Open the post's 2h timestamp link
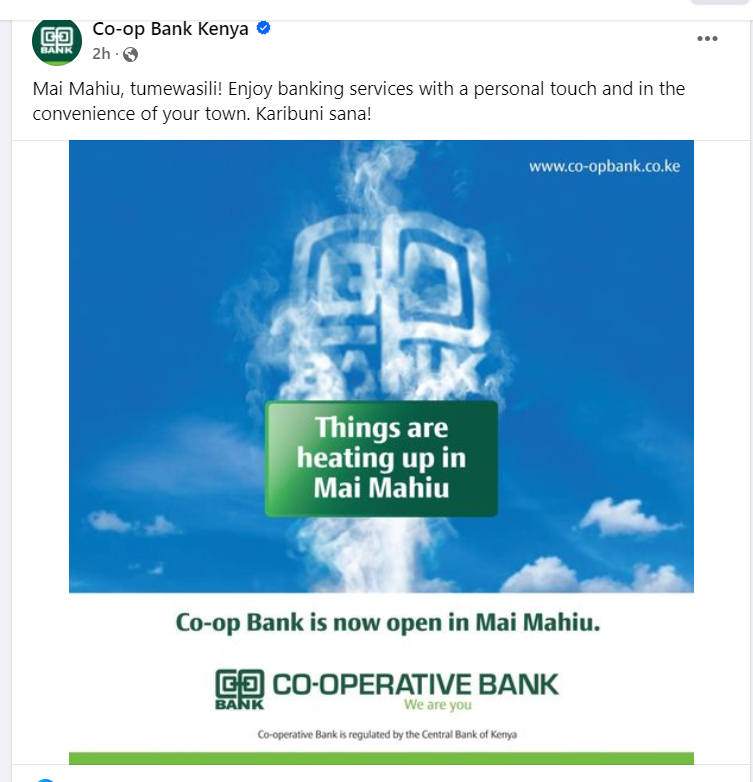753x782 pixels. [101, 53]
